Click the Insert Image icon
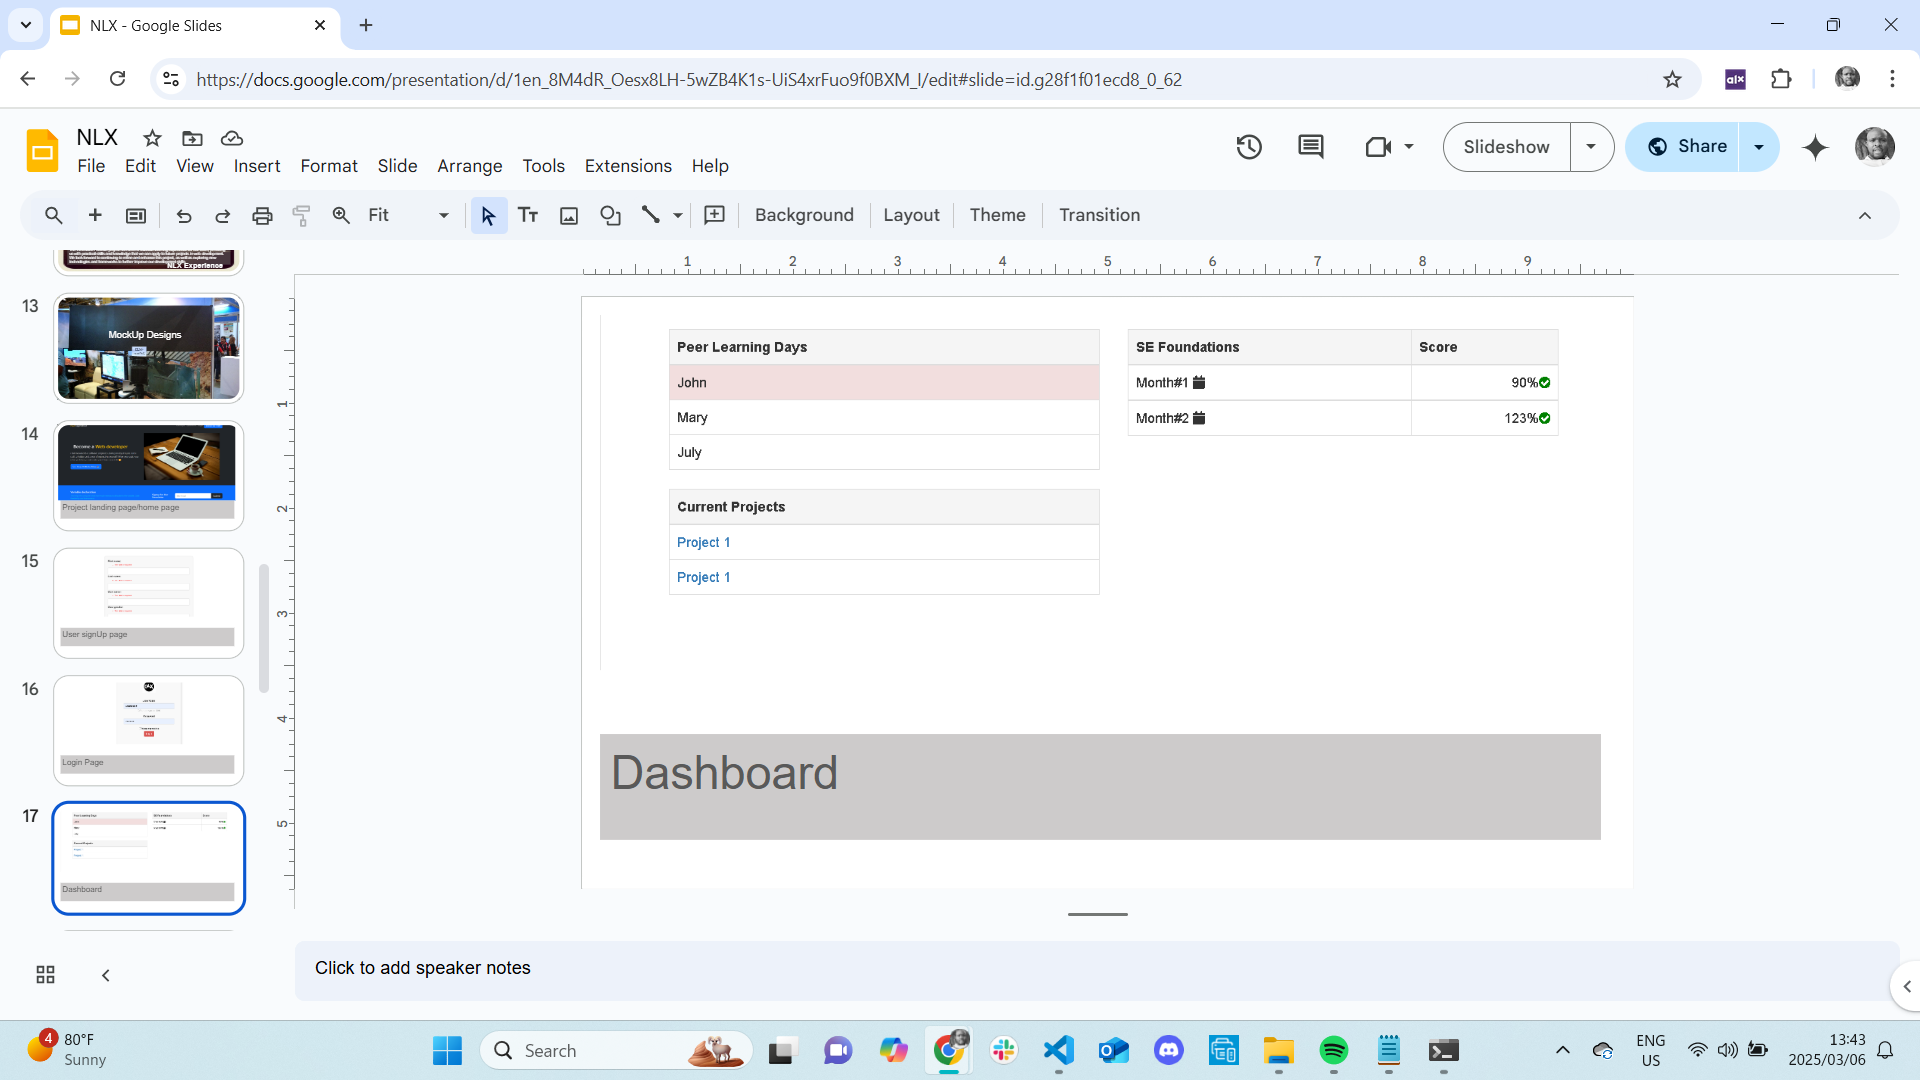 click(x=570, y=215)
